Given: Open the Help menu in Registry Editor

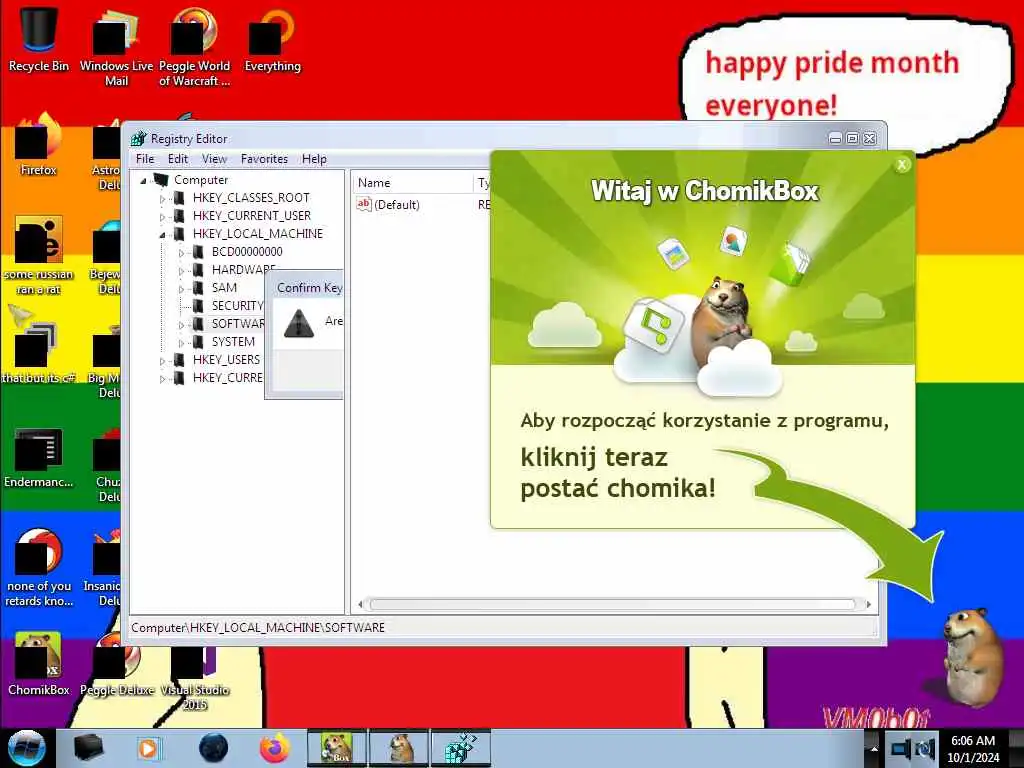Looking at the screenshot, I should pos(314,159).
